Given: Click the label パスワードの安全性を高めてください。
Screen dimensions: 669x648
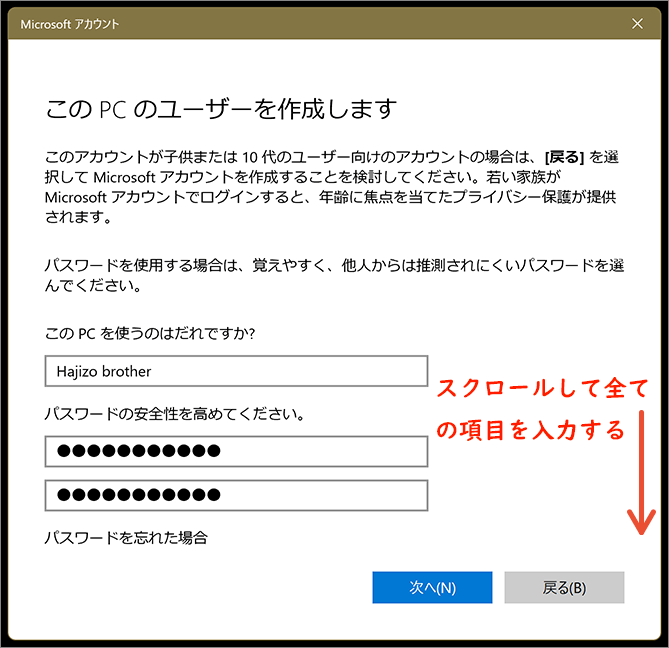Looking at the screenshot, I should click(x=175, y=414).
